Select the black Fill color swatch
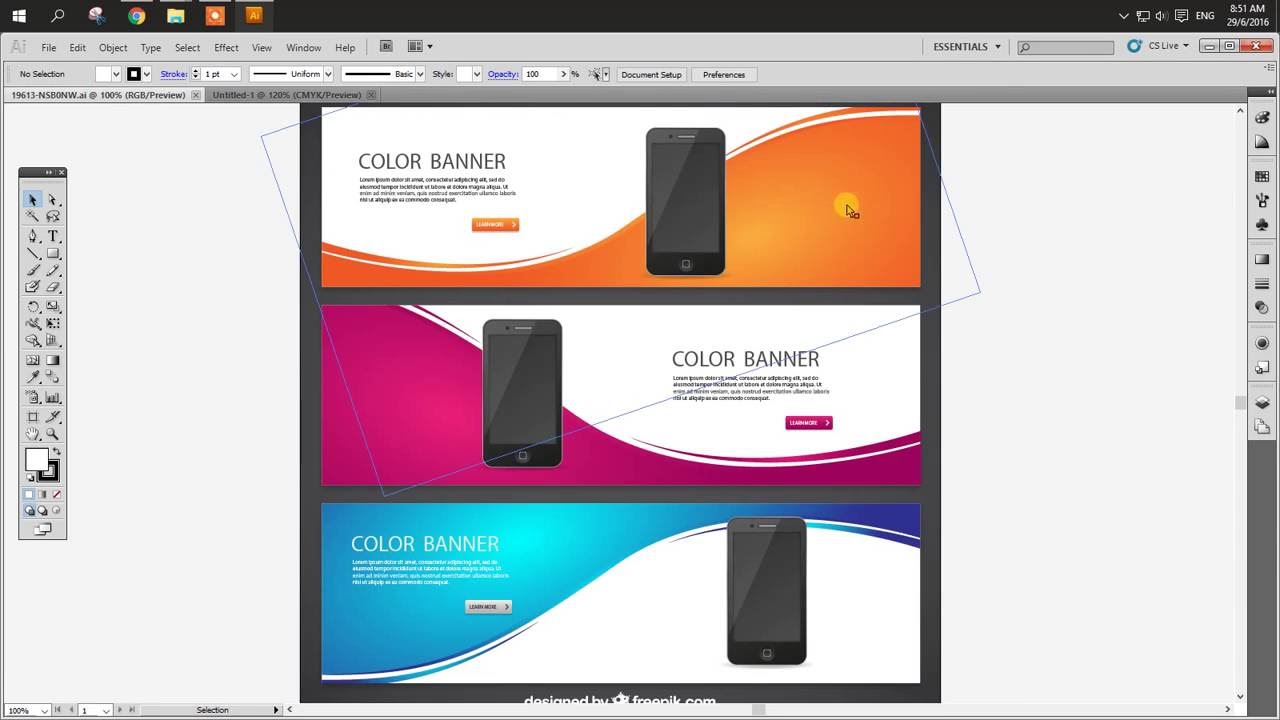 pos(134,74)
